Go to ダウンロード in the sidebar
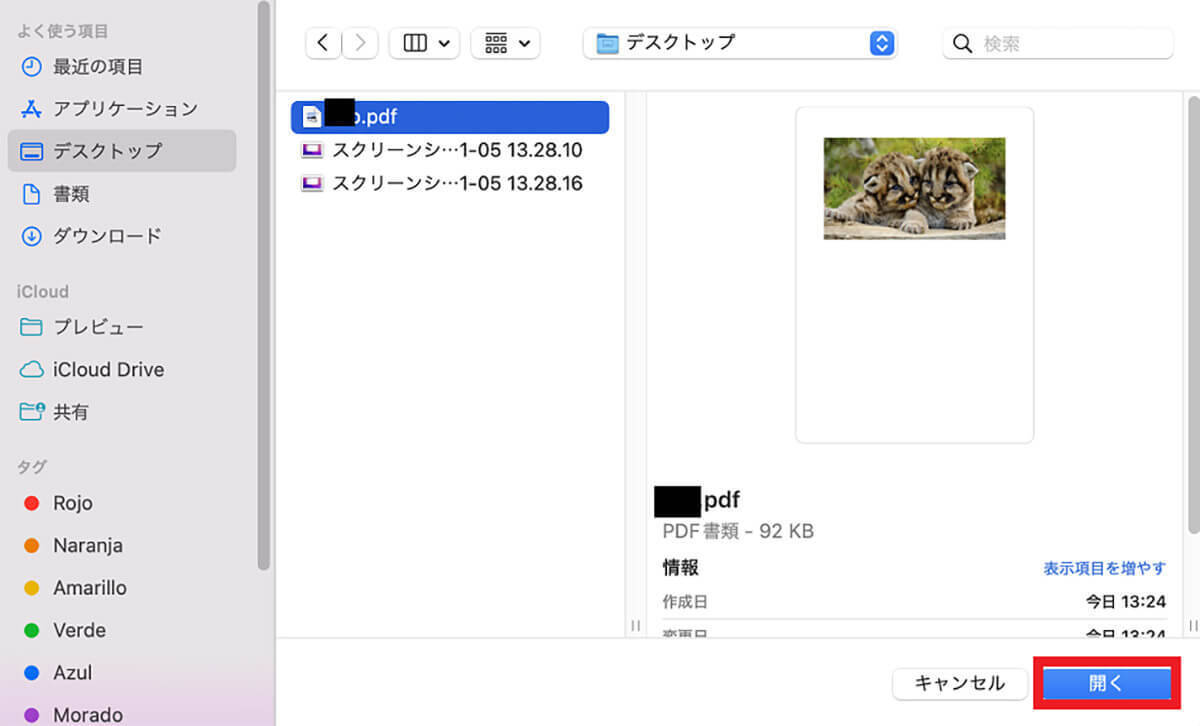The image size is (1200, 726). [106, 236]
